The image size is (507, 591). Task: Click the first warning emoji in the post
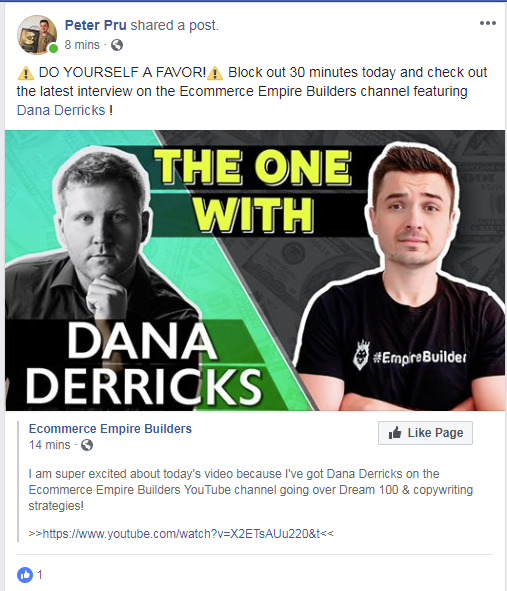[26, 73]
